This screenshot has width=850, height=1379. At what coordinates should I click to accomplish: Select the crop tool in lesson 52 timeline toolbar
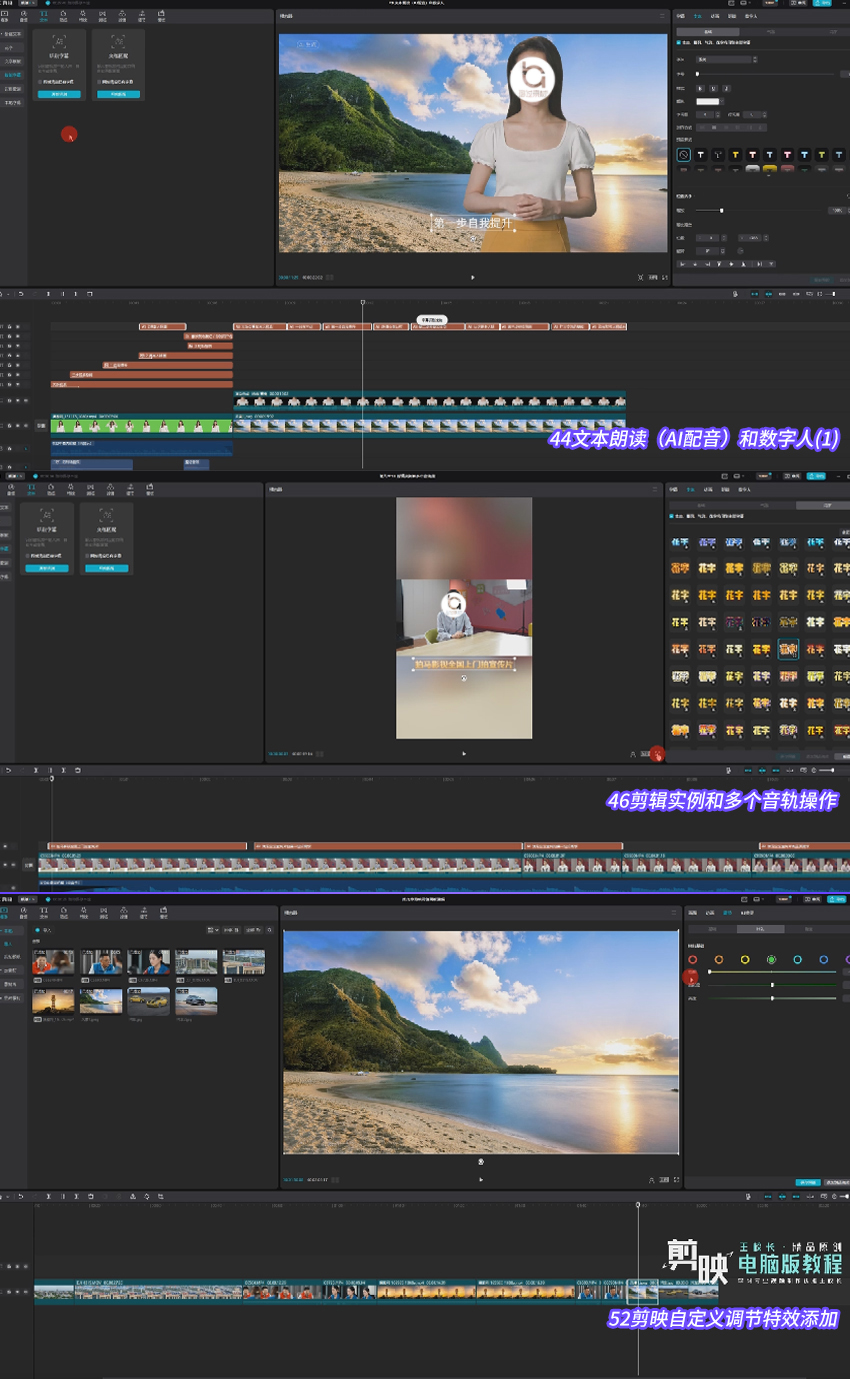pos(161,1196)
